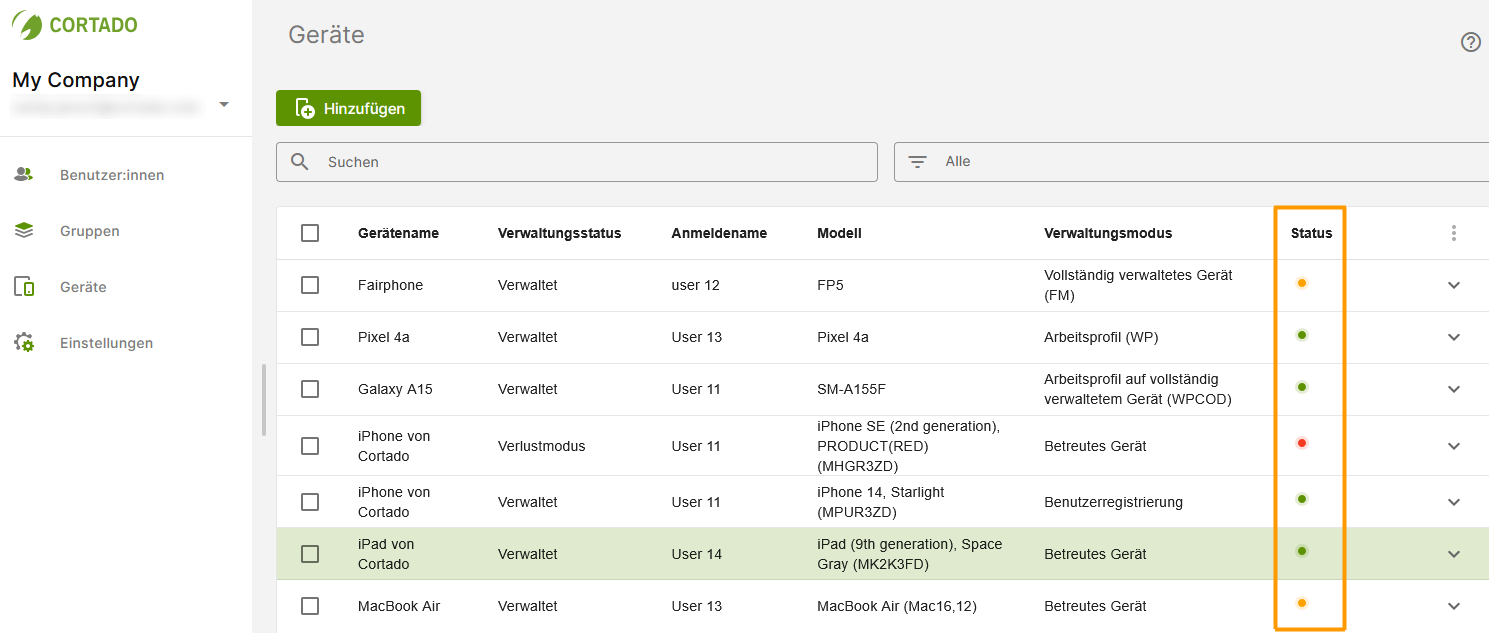Screen dimensions: 1489x633
Task: Open Geräte in the sidebar
Action: click(83, 287)
